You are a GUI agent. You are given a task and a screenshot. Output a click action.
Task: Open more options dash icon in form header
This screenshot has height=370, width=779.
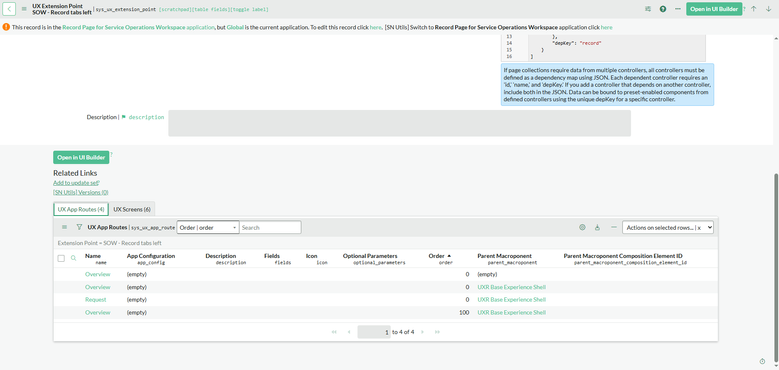click(678, 9)
